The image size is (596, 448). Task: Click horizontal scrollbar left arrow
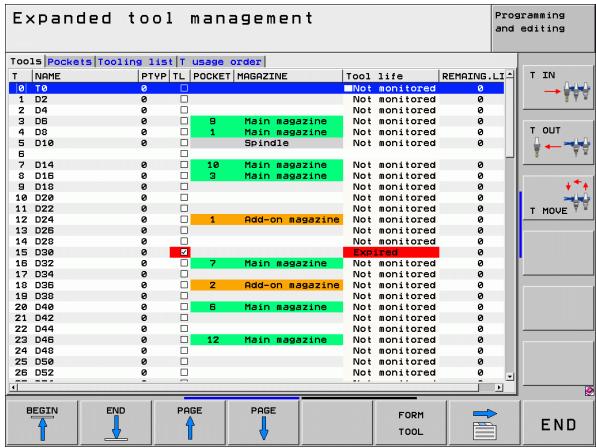tap(14, 388)
